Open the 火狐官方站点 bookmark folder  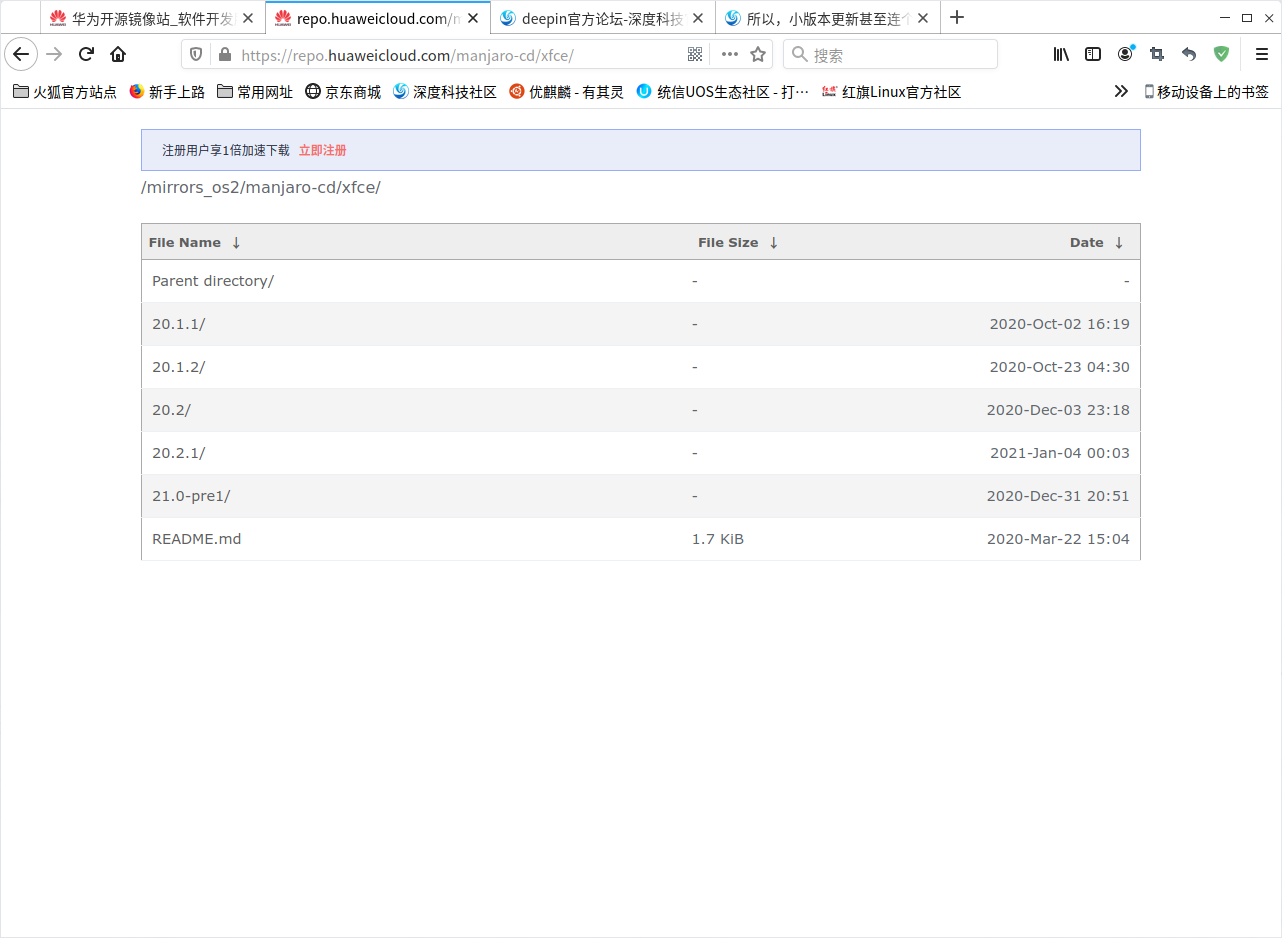coord(65,92)
